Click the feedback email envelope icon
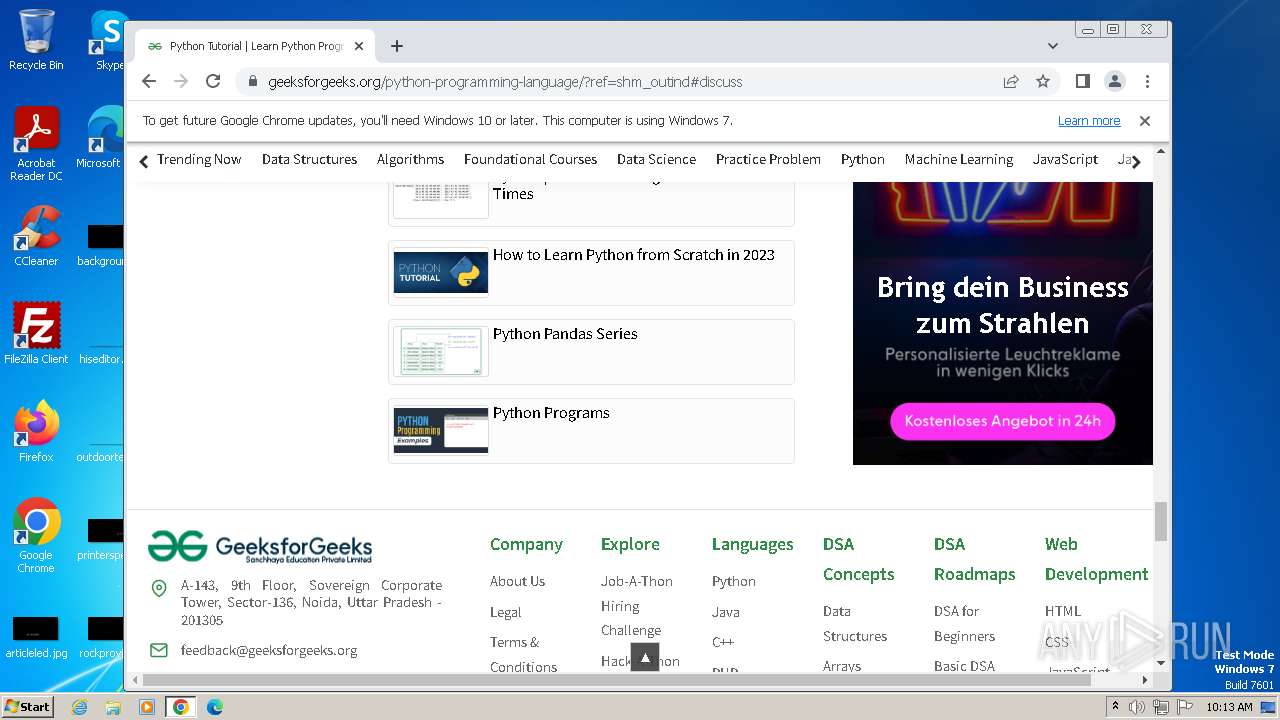 click(x=158, y=650)
